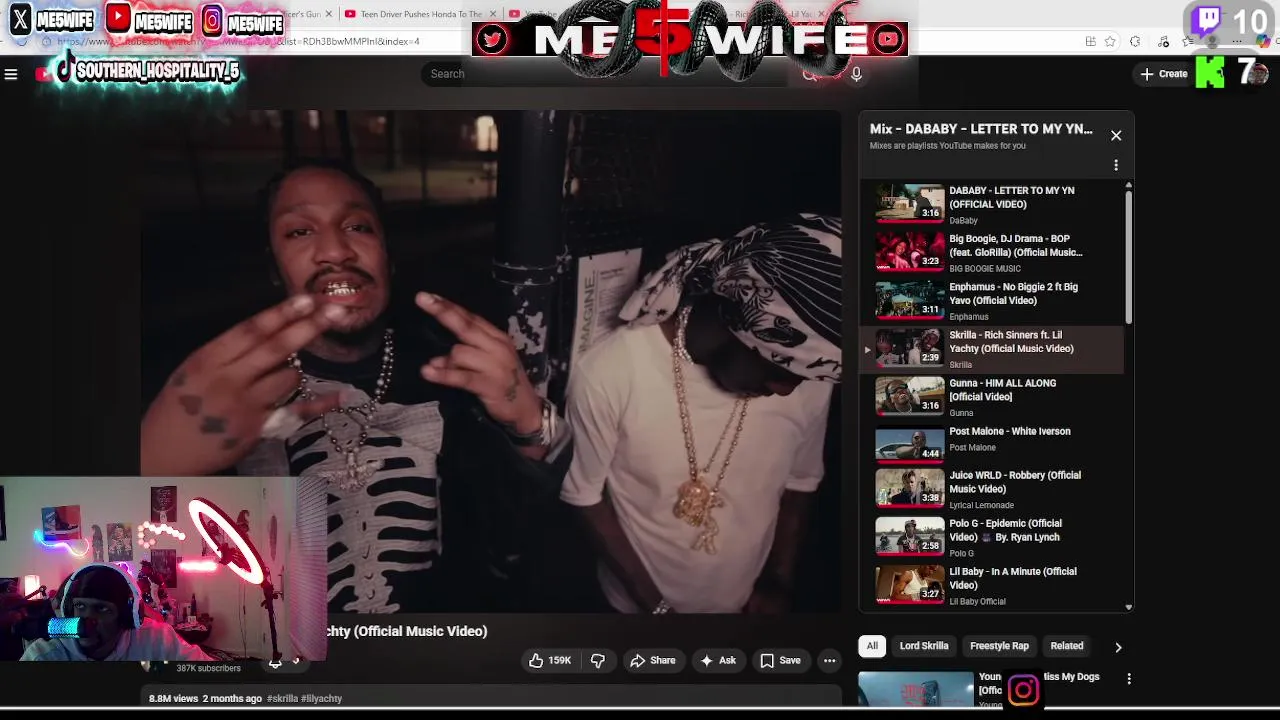Click 'Mix - DABABY - LETTER TO MY YN' heading
Viewport: 1280px width, 720px height.
[981, 129]
